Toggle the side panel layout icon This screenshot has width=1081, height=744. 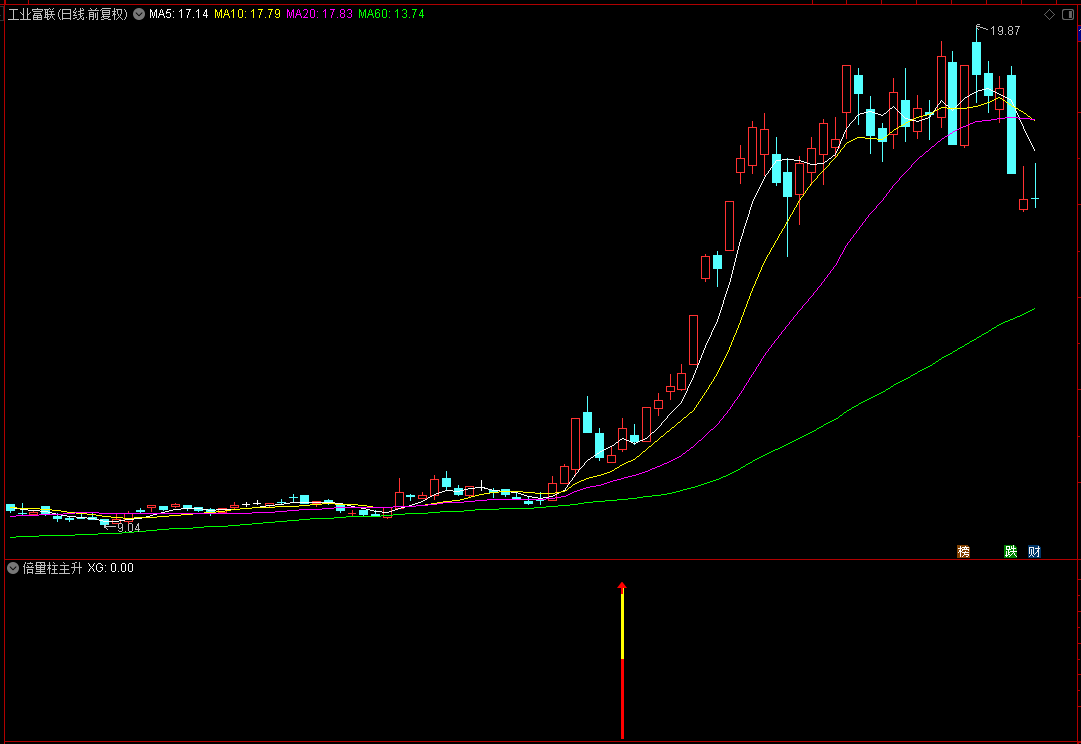1068,14
